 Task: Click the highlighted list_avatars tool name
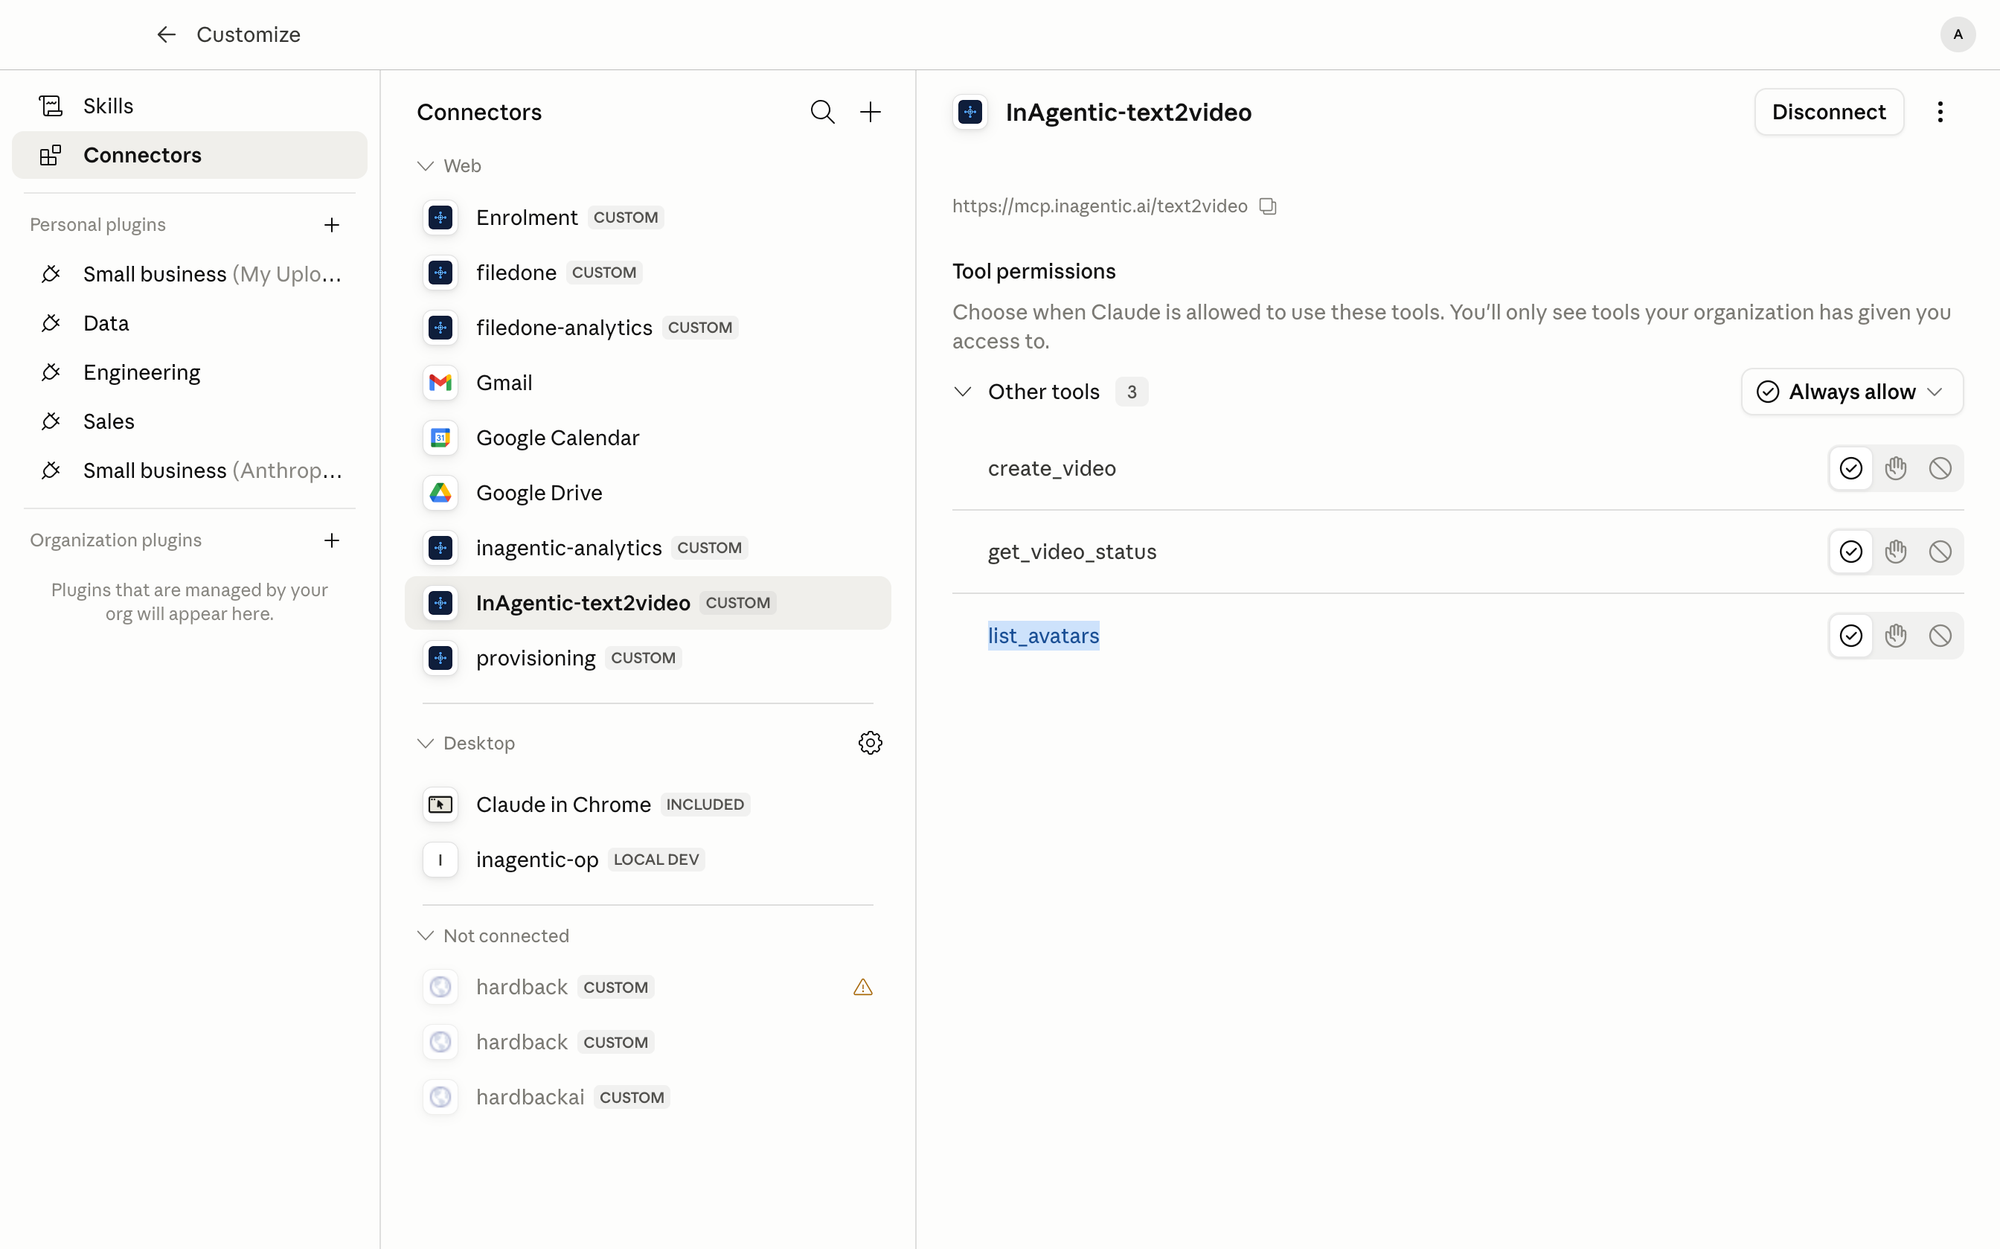[x=1043, y=636]
